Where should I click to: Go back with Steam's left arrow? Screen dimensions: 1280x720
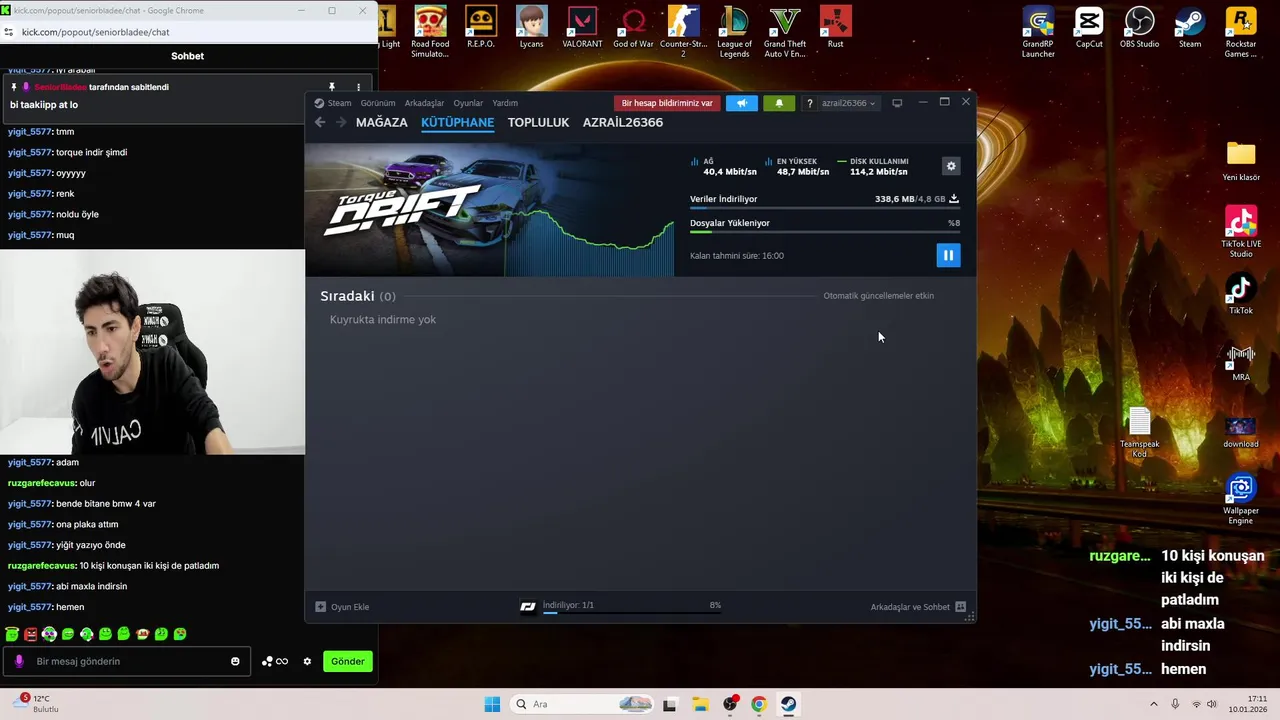pyautogui.click(x=320, y=122)
